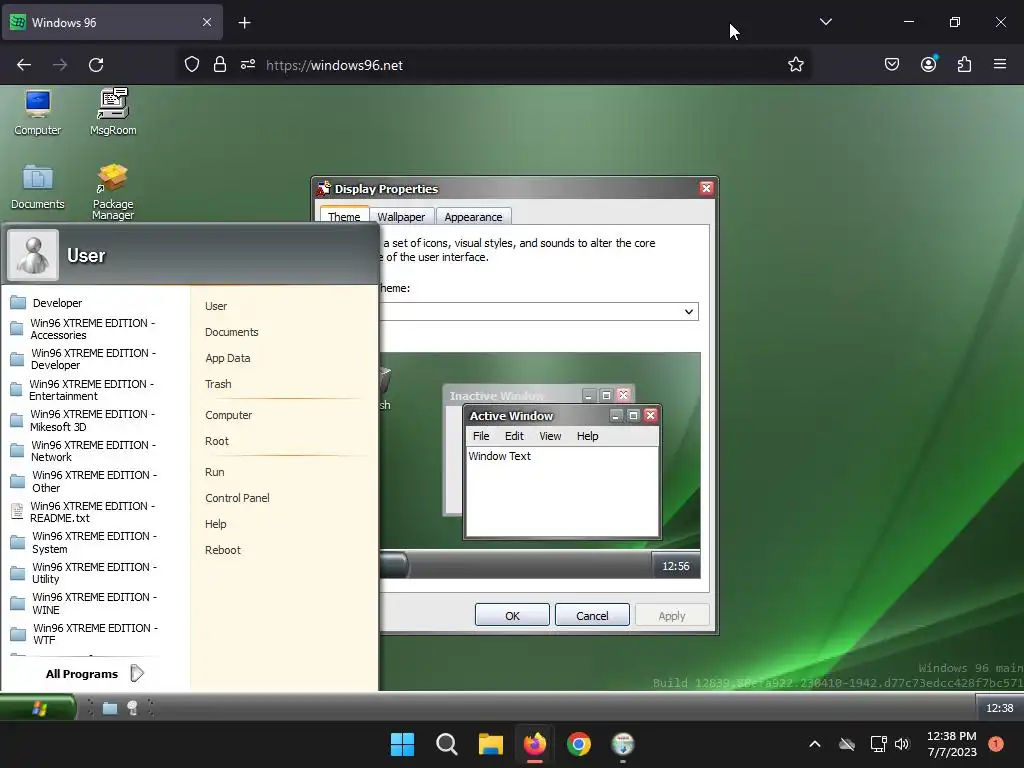The width and height of the screenshot is (1024, 768).
Task: Open the Firefox extensions puzzle icon
Action: click(x=964, y=65)
